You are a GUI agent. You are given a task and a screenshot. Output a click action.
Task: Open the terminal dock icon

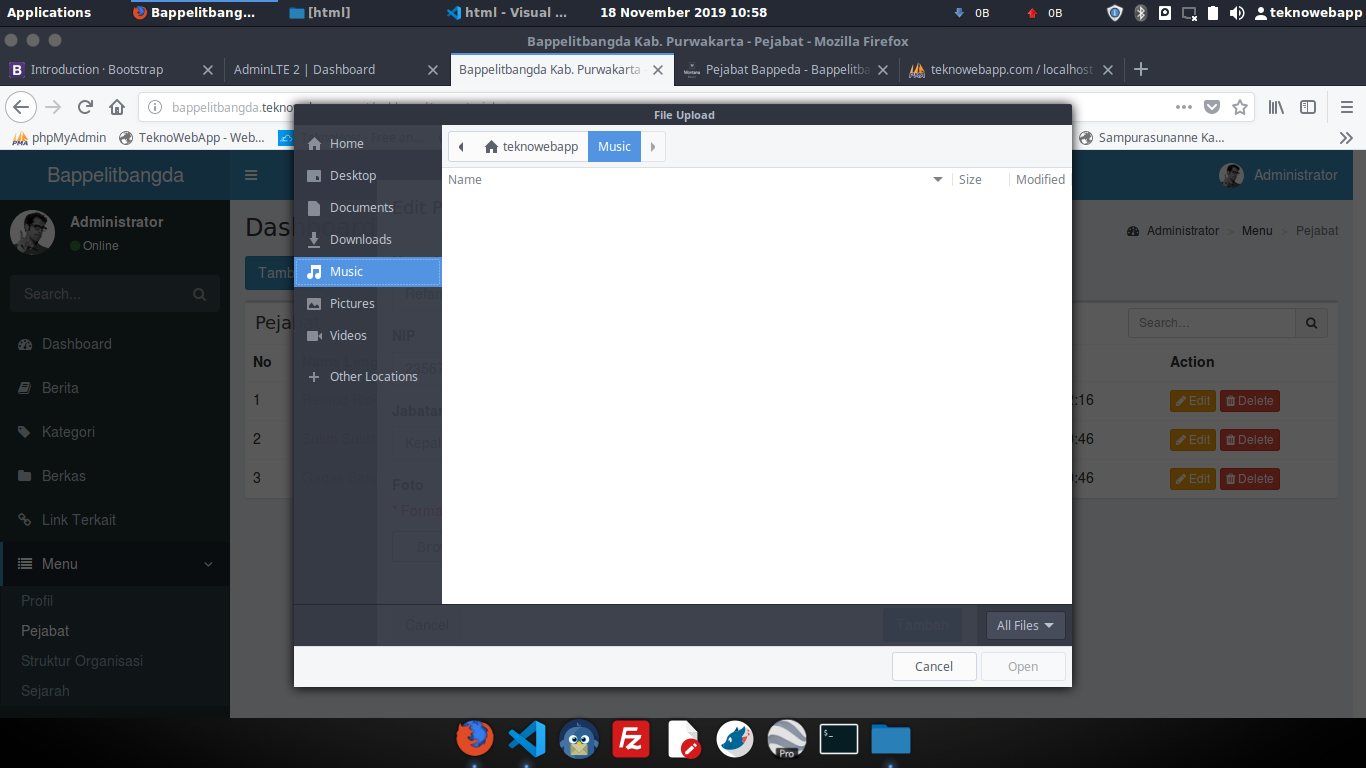[x=838, y=739]
